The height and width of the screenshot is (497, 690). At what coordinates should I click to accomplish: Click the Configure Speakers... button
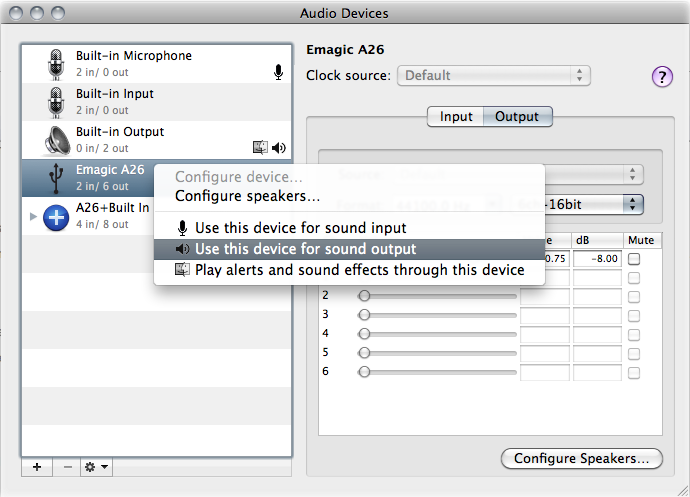[x=582, y=459]
